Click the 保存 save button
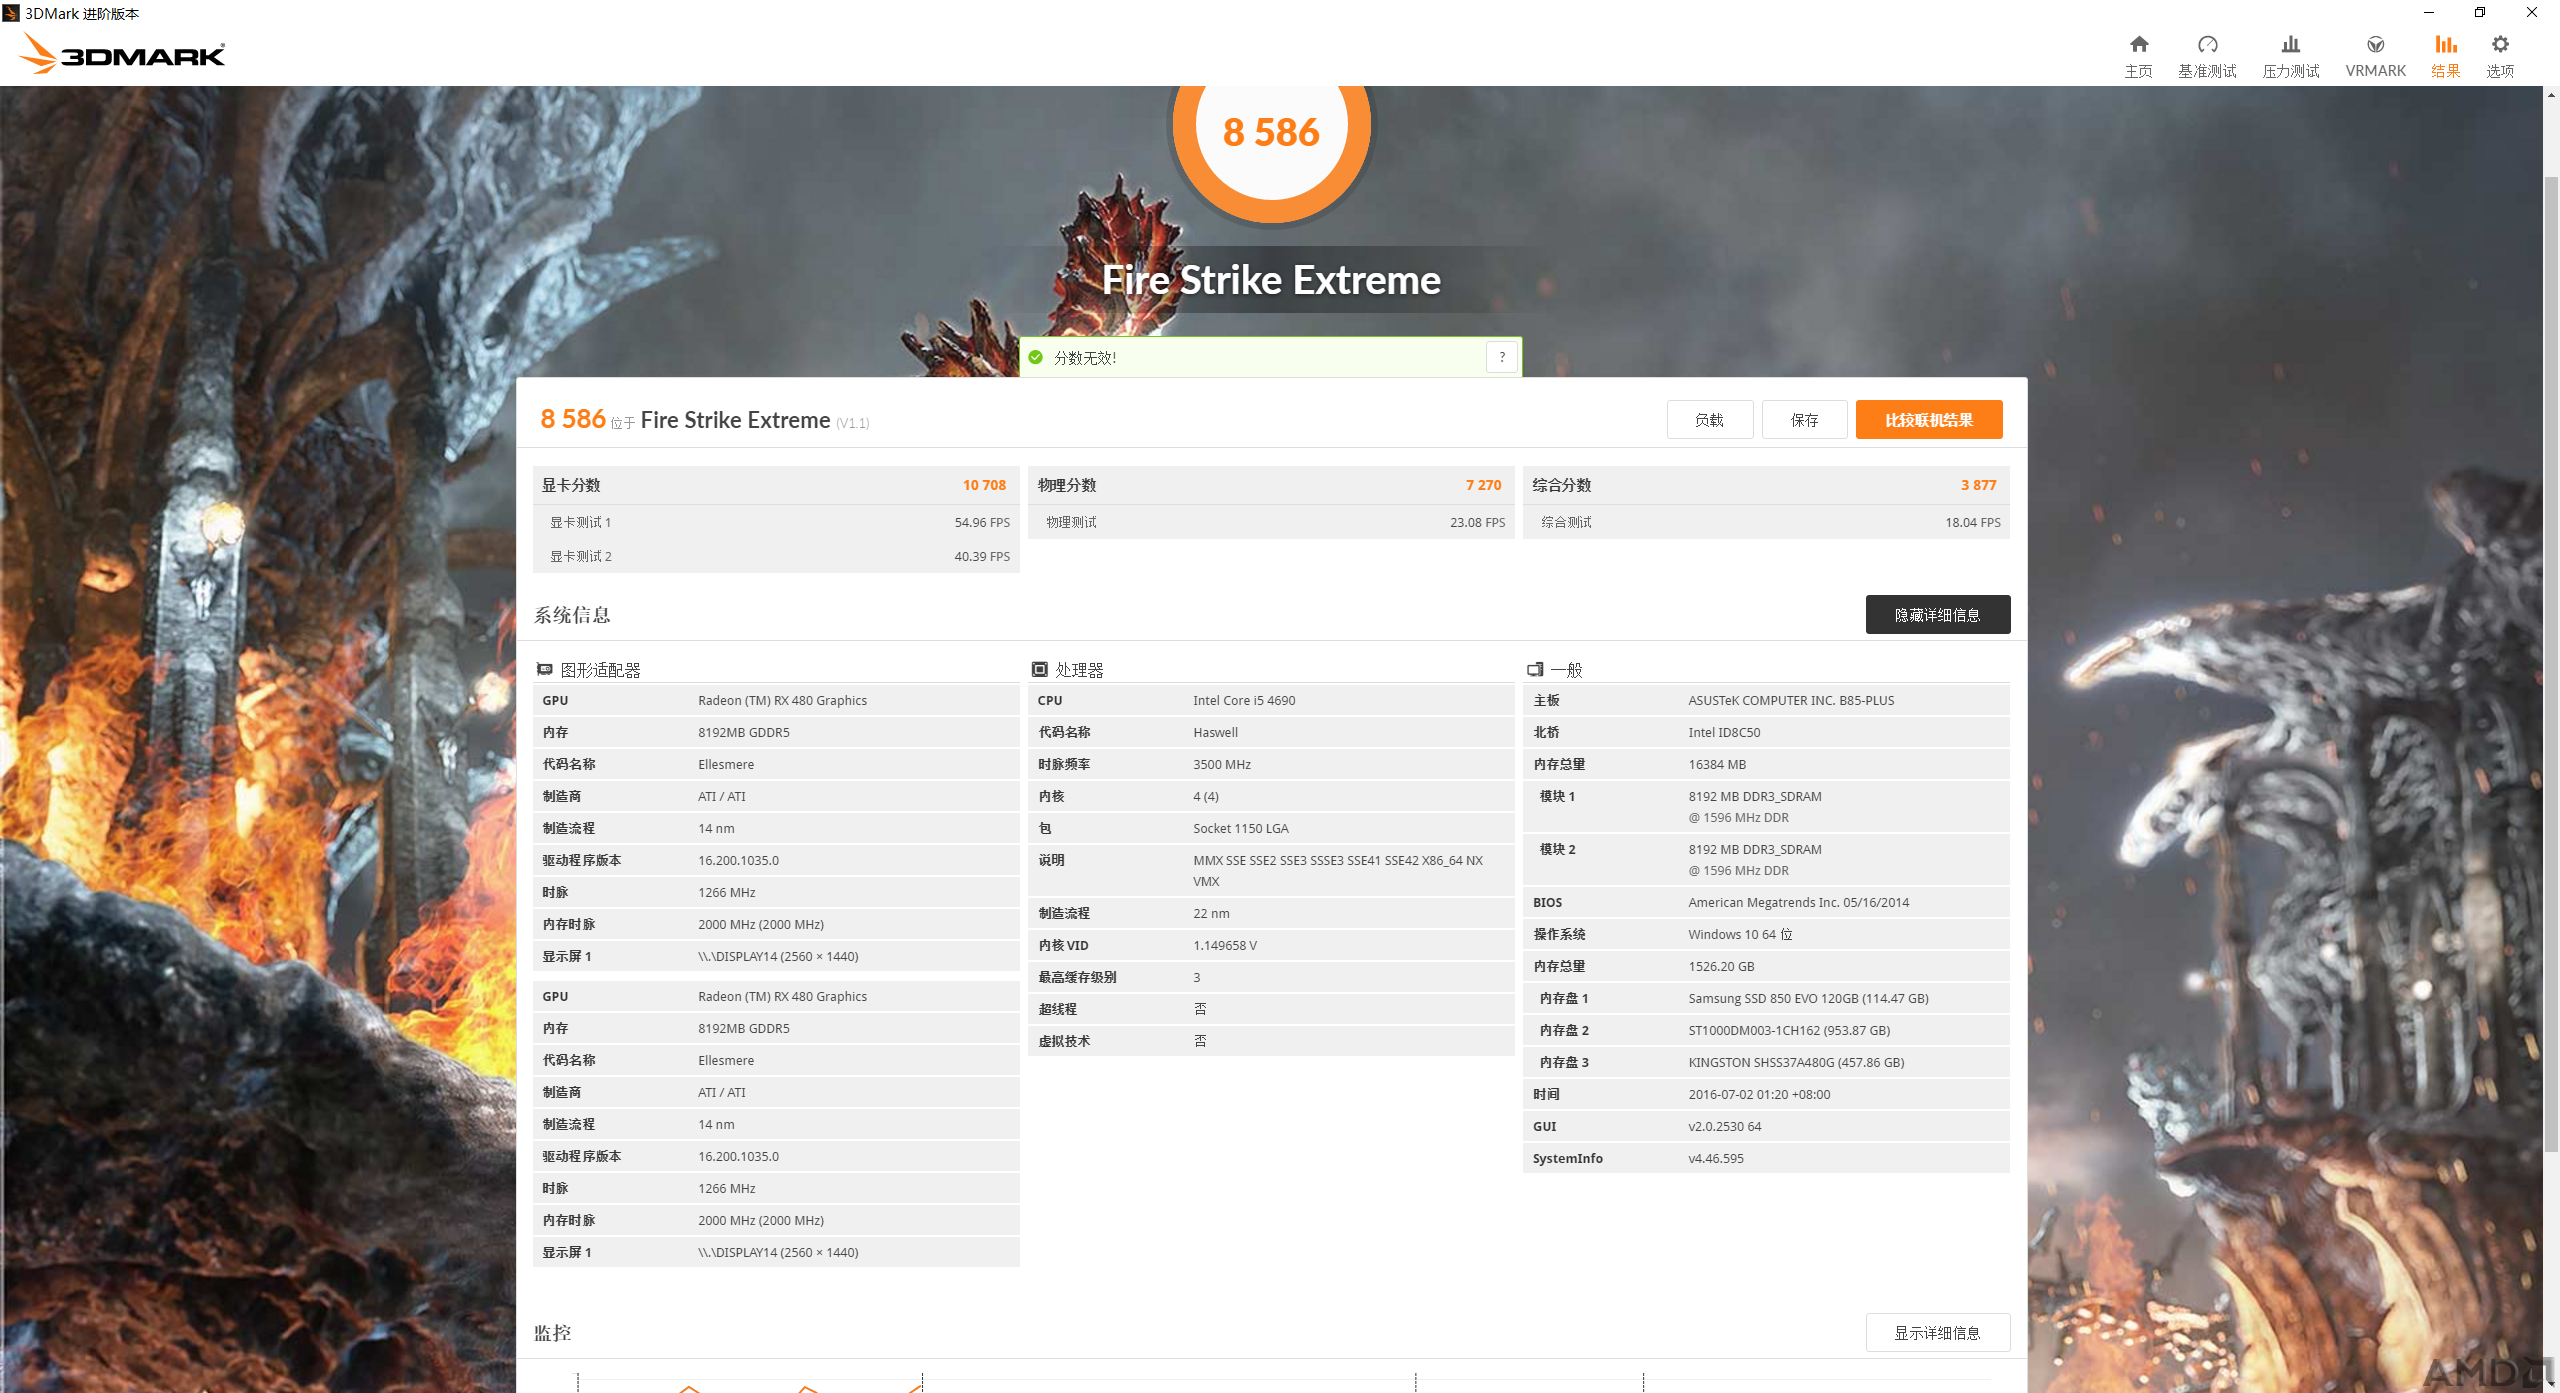Image resolution: width=2560 pixels, height=1393 pixels. coord(1804,419)
